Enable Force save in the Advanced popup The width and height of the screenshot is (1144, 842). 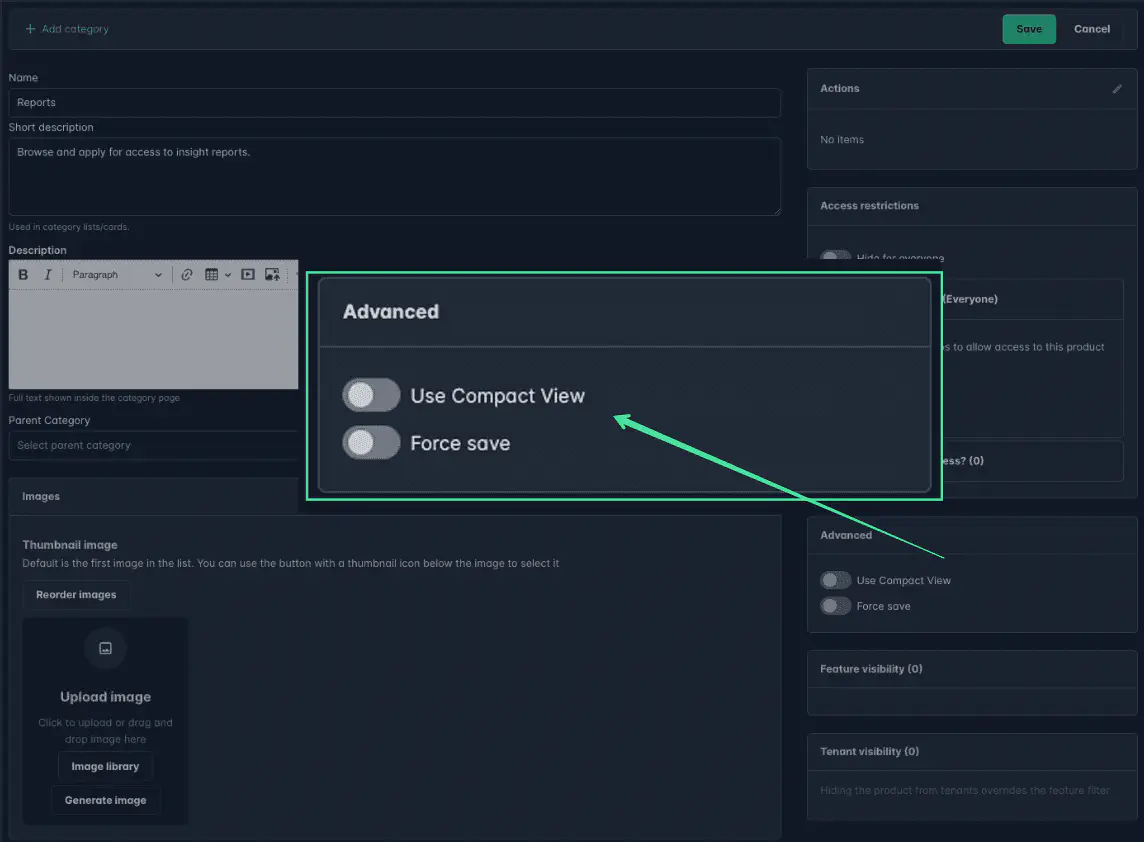point(371,441)
